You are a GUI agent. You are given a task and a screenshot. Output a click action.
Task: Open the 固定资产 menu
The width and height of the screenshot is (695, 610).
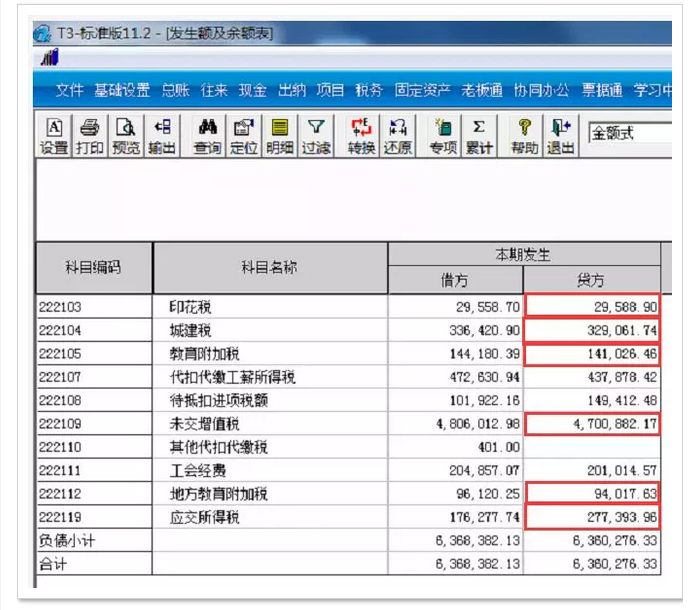[422, 90]
